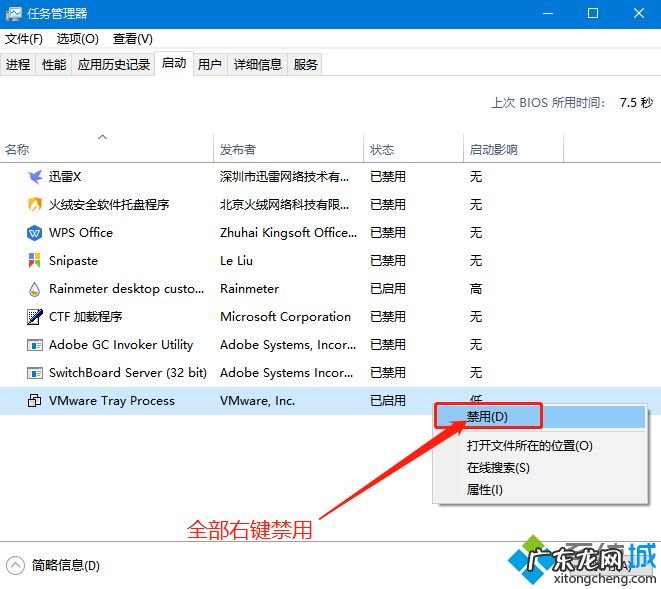
Task: Click the VMware Tray Process icon
Action: [x=35, y=401]
